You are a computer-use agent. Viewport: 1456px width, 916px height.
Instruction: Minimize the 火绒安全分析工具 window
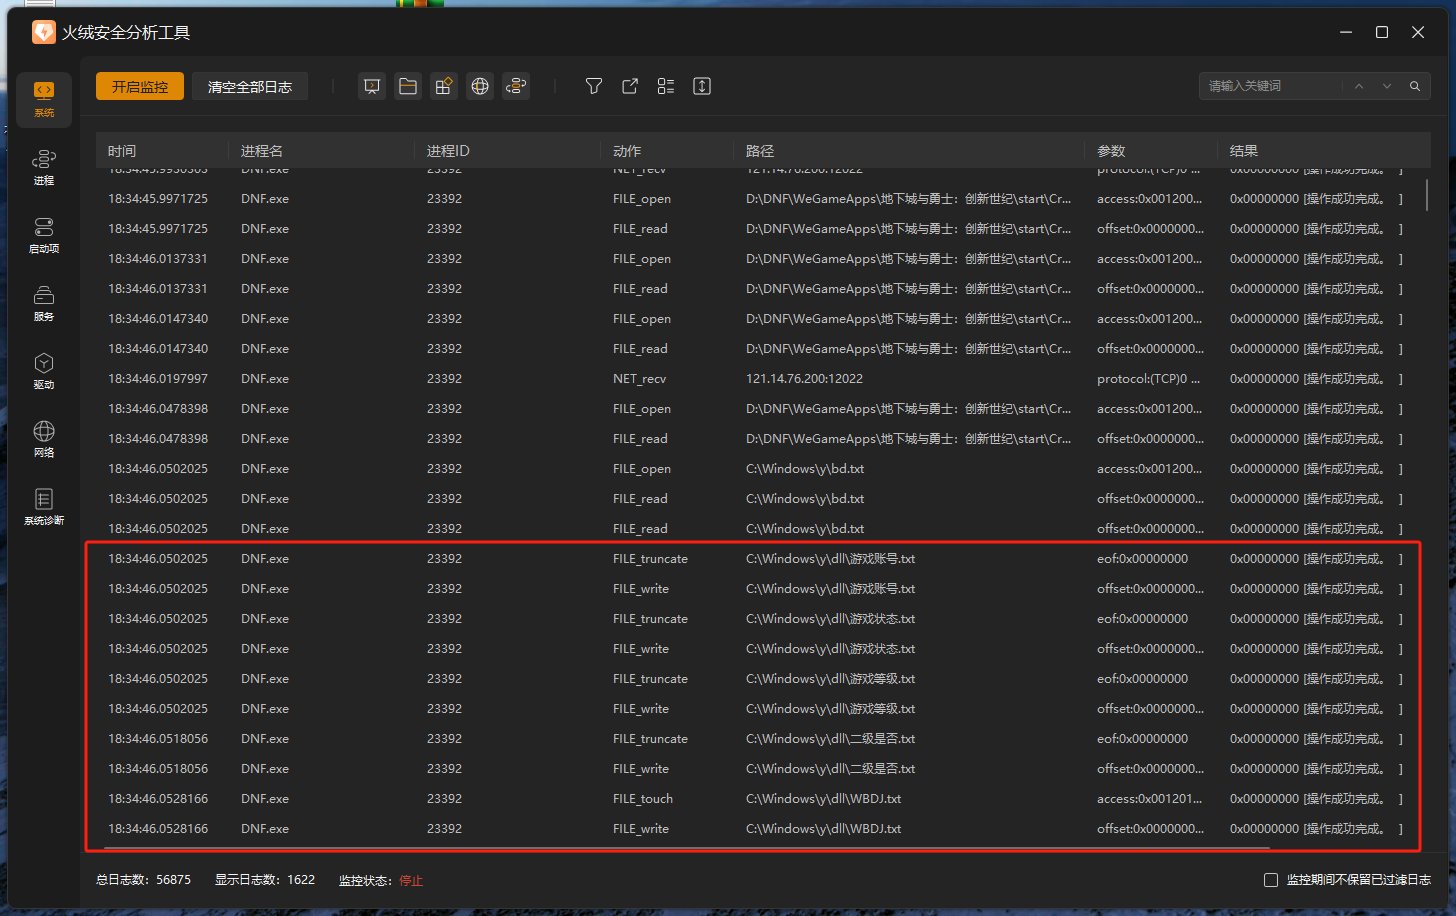point(1346,32)
